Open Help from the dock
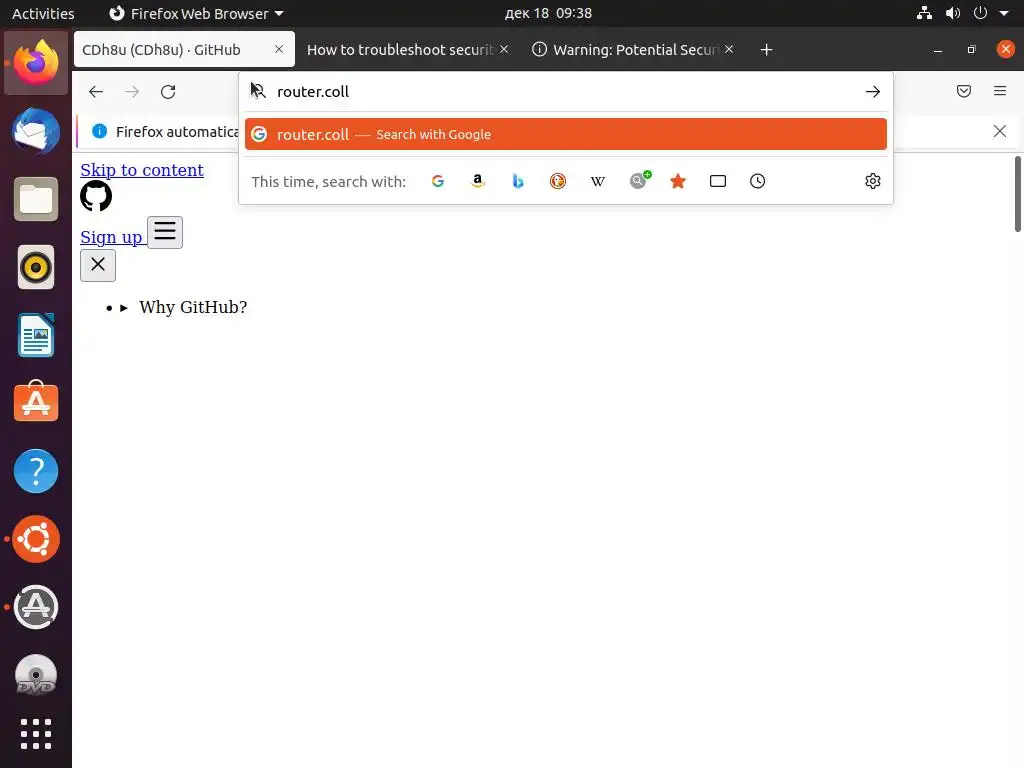The width and height of the screenshot is (1024, 768). 36,471
